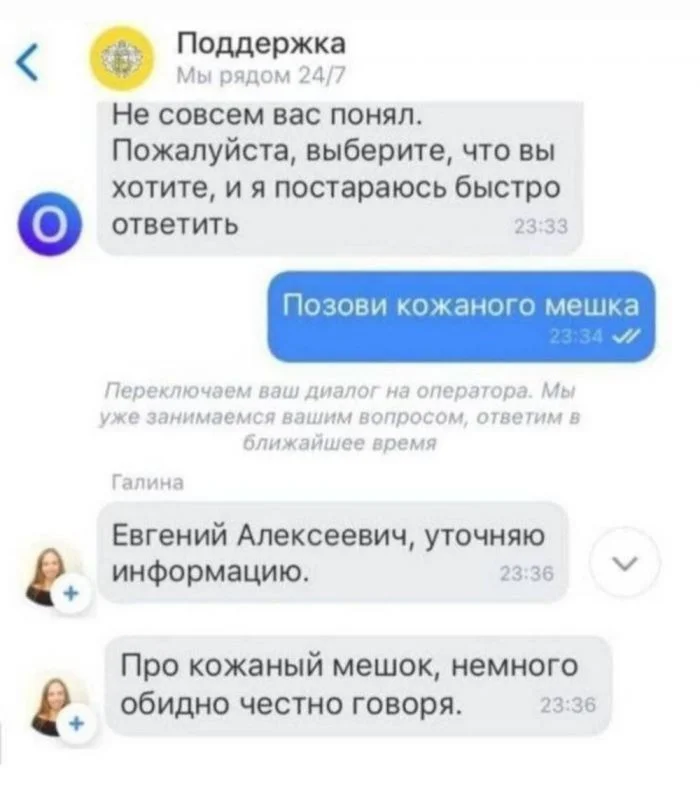Open the "Поддержка" chat title
The image size is (700, 788).
(262, 43)
